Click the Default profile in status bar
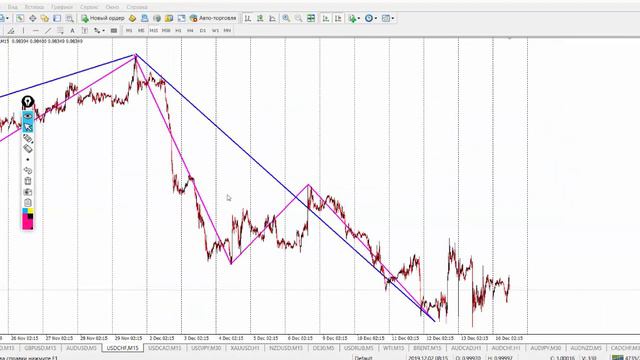This screenshot has width=640, height=360. [x=363, y=358]
